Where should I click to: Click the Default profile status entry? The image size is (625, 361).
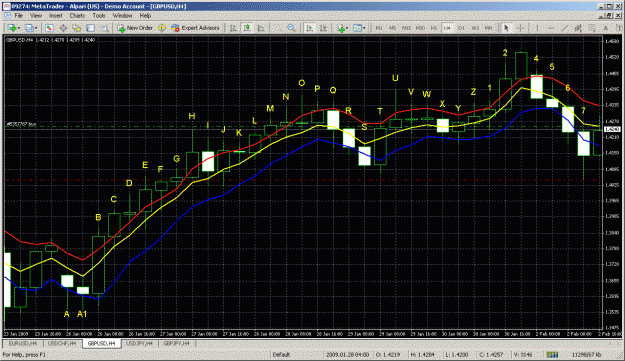pos(281,355)
